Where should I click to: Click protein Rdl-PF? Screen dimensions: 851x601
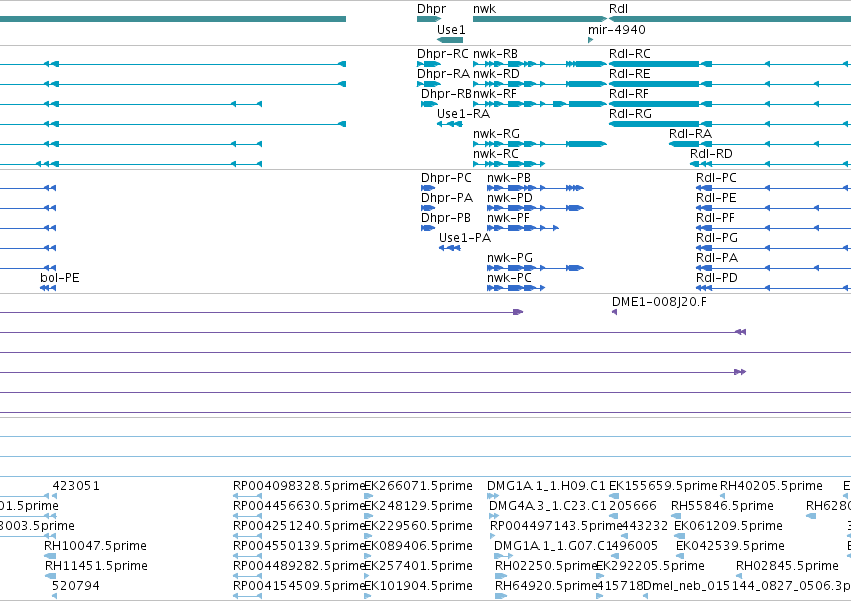(x=773, y=228)
